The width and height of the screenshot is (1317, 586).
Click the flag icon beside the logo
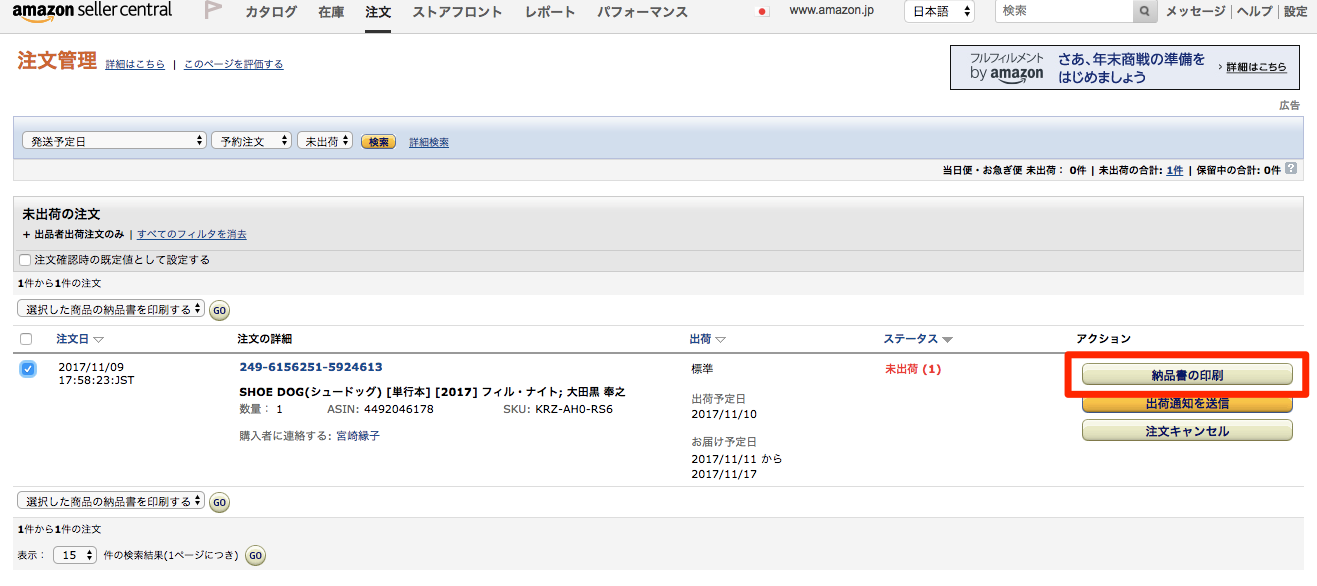click(x=213, y=12)
